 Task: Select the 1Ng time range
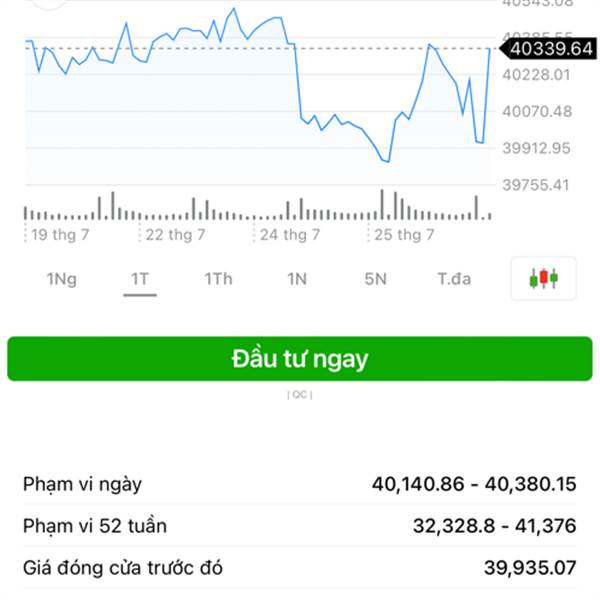(x=62, y=279)
